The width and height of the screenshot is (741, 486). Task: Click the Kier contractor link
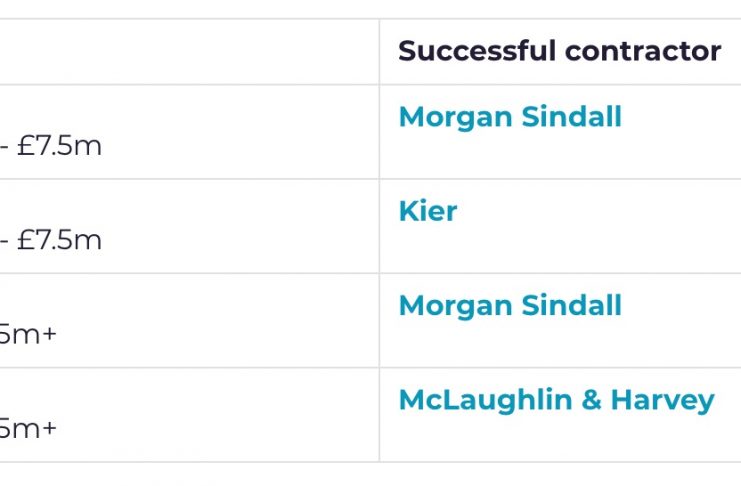(x=427, y=211)
